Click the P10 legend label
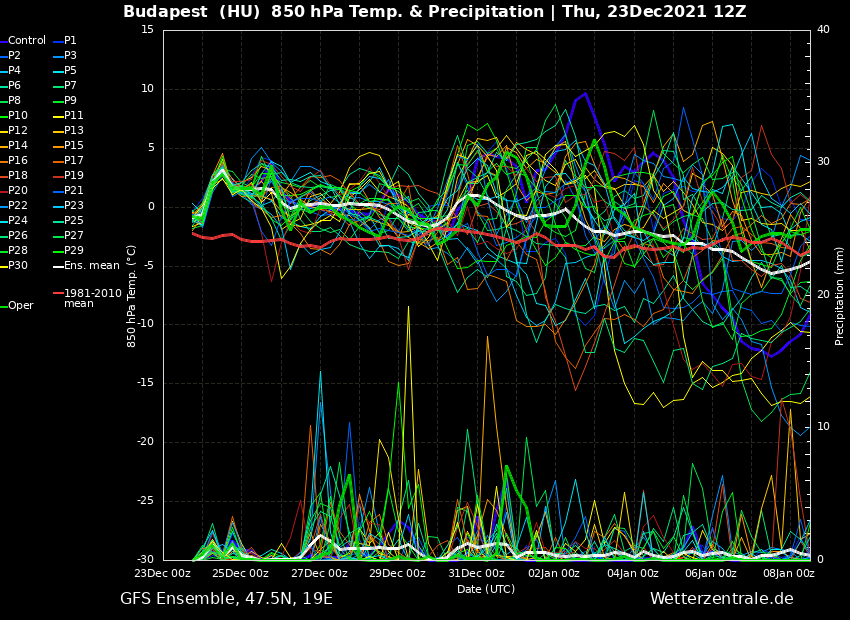The image size is (850, 620). click(x=18, y=116)
